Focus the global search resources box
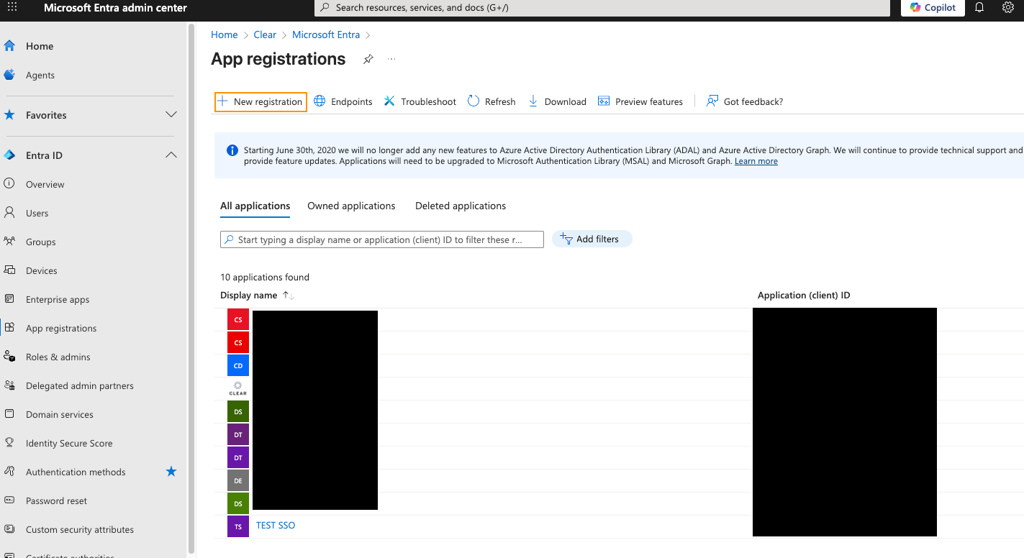The height and width of the screenshot is (558, 1024). pyautogui.click(x=602, y=7)
